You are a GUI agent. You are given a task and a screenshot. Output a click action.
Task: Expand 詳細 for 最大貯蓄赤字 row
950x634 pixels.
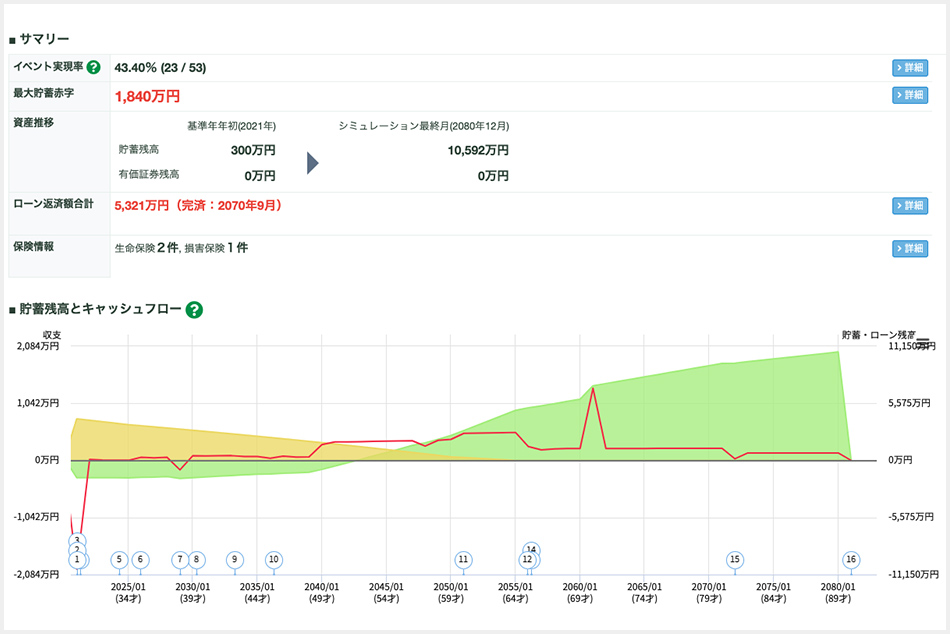pos(909,95)
